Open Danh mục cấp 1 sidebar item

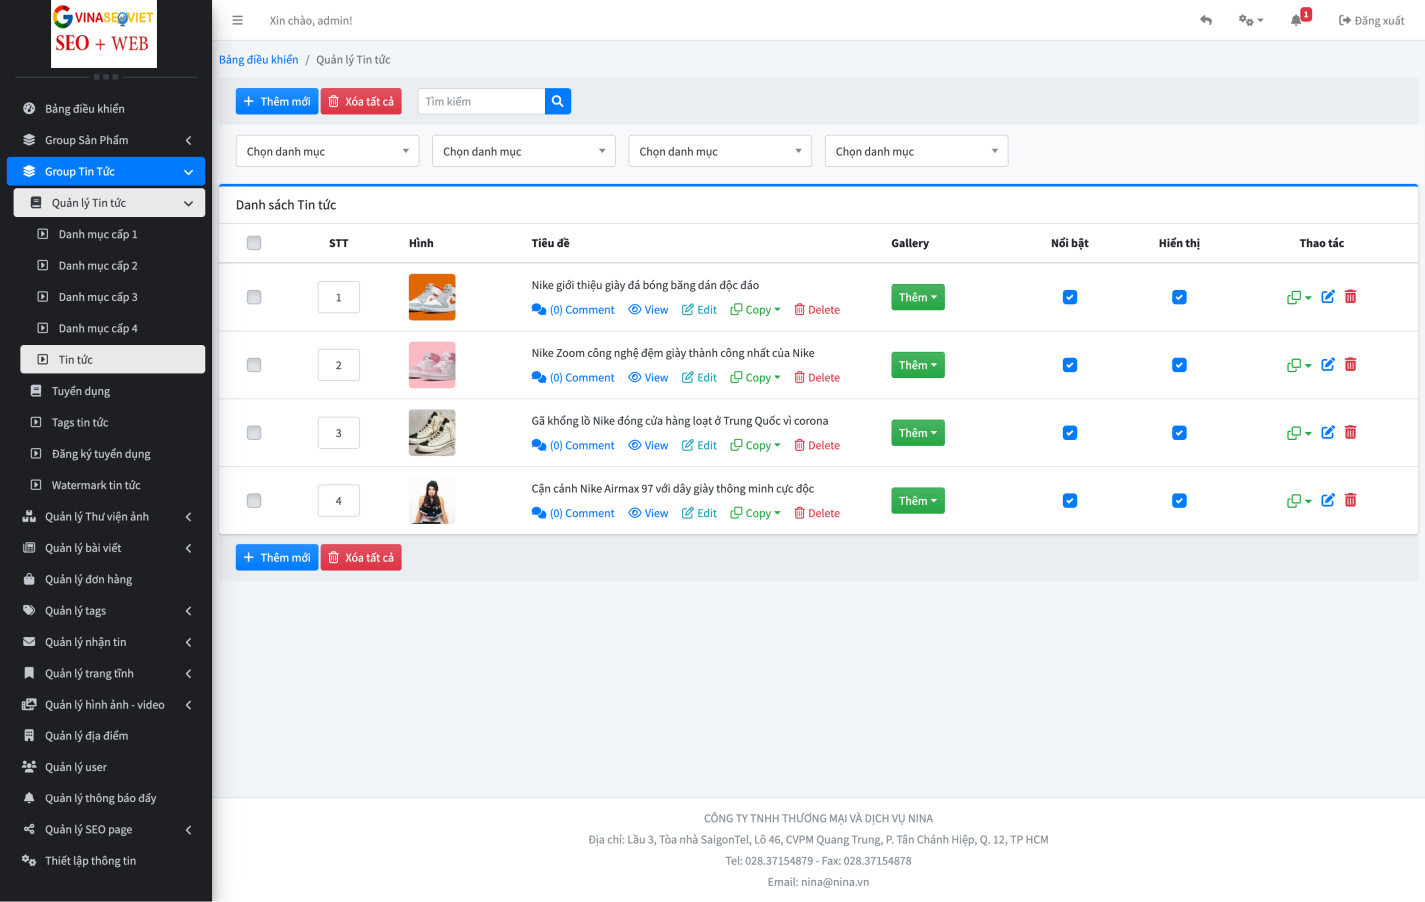[x=112, y=234]
